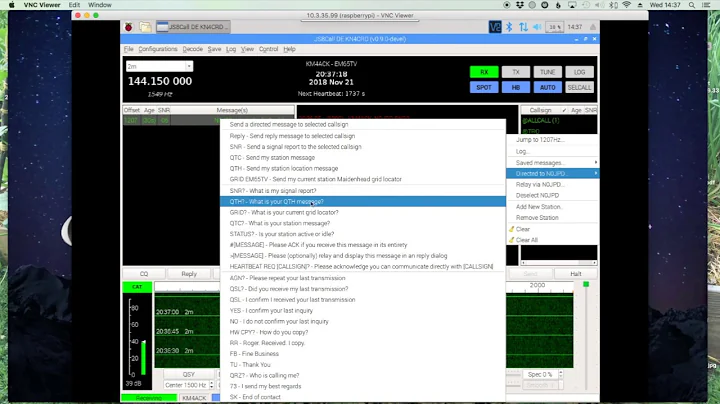The height and width of the screenshot is (404, 720).
Task: Click the Offset column header
Action: [132, 110]
